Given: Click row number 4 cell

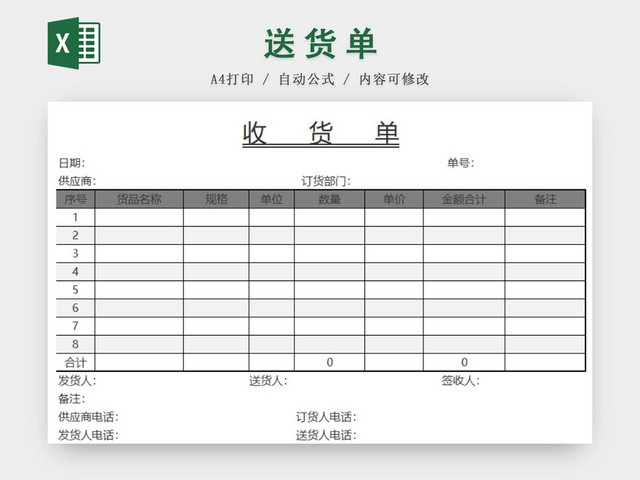Looking at the screenshot, I should pos(76,272).
